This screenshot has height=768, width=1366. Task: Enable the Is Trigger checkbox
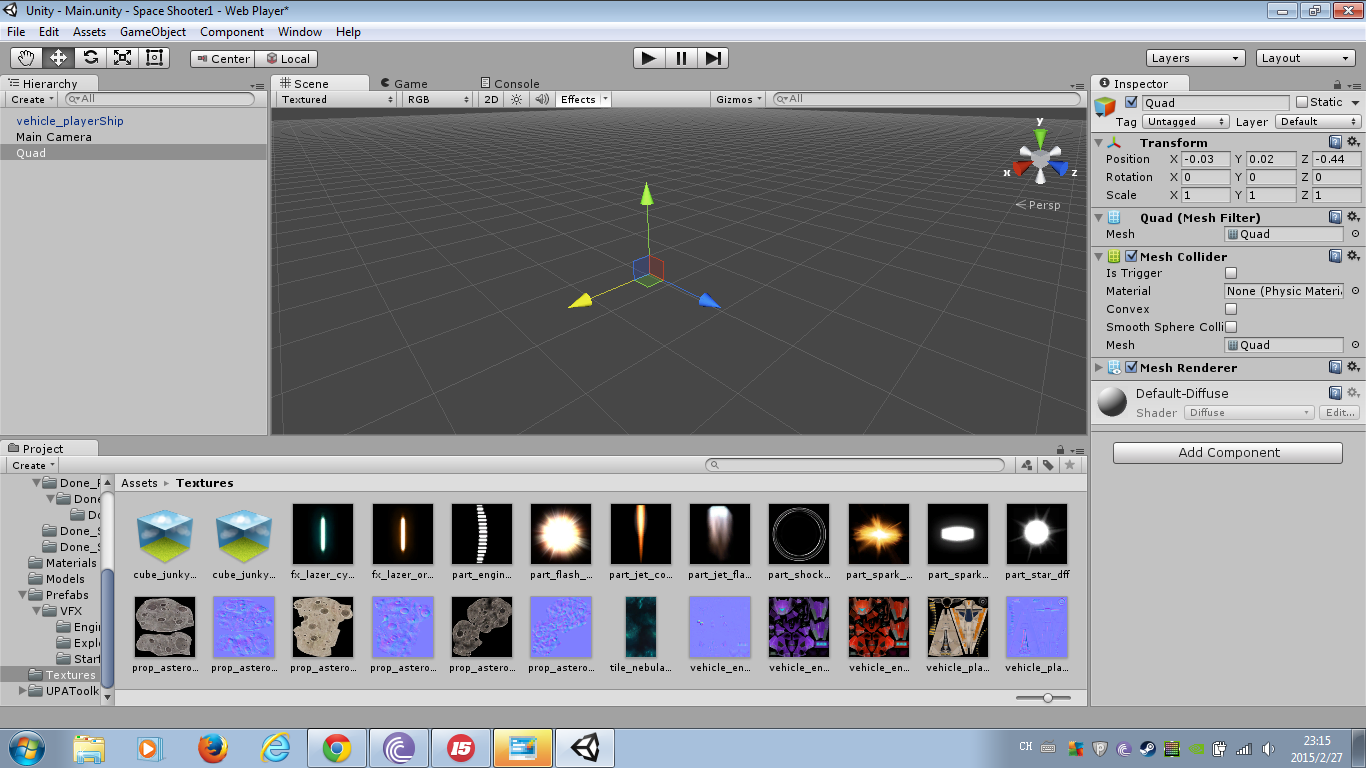1230,272
